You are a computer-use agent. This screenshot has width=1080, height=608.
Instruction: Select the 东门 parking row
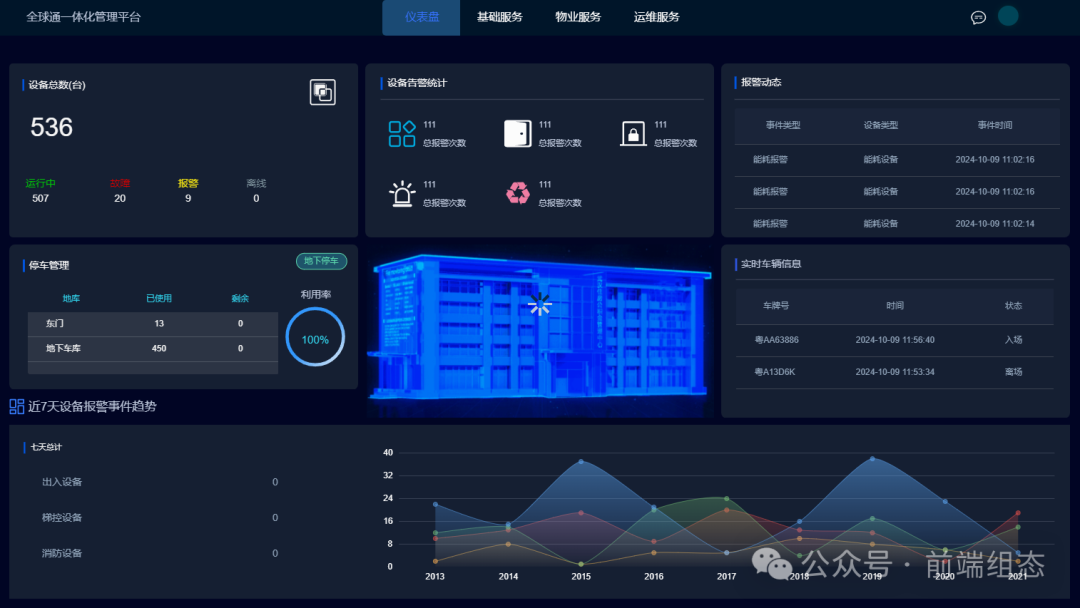pyautogui.click(x=153, y=324)
